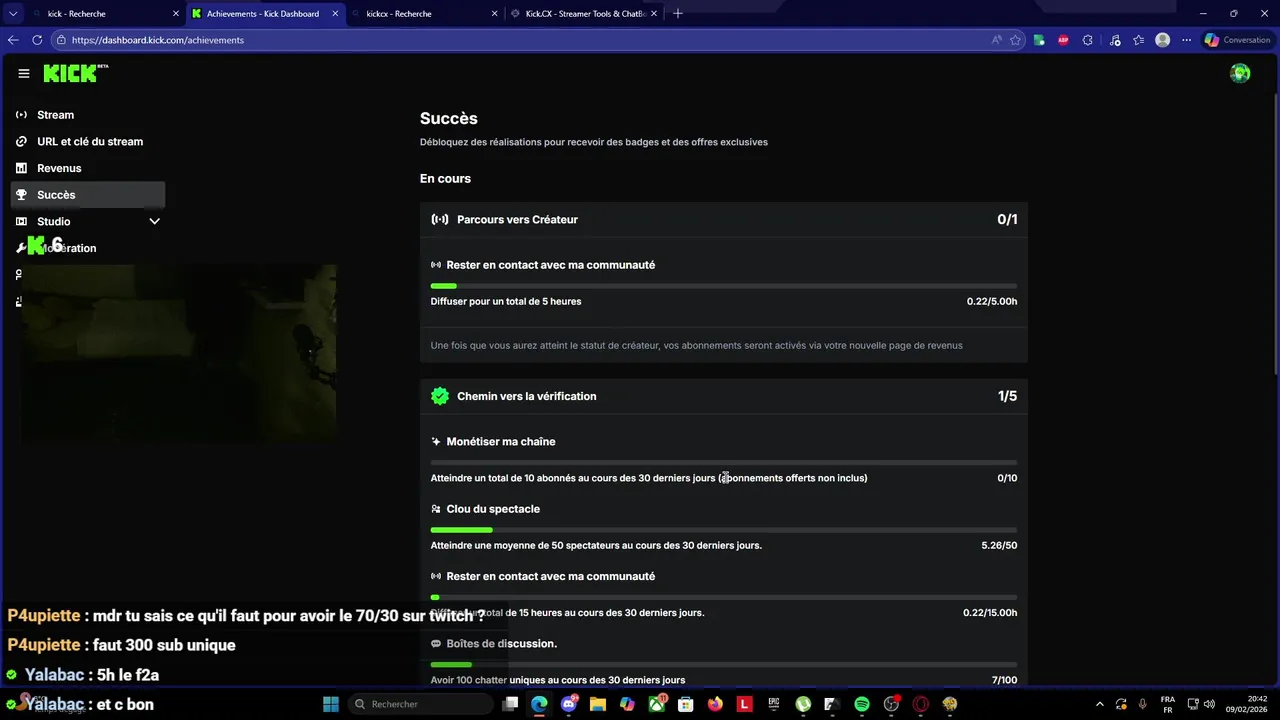Open Studio in the sidebar
The width and height of the screenshot is (1280, 720).
(88, 222)
